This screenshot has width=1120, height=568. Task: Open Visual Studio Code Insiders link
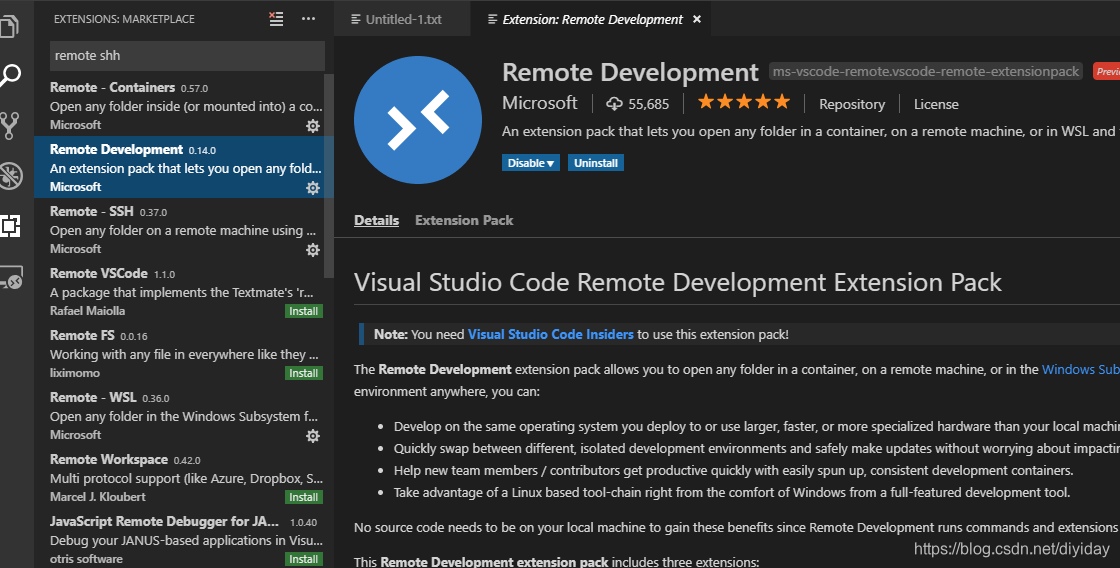[551, 334]
